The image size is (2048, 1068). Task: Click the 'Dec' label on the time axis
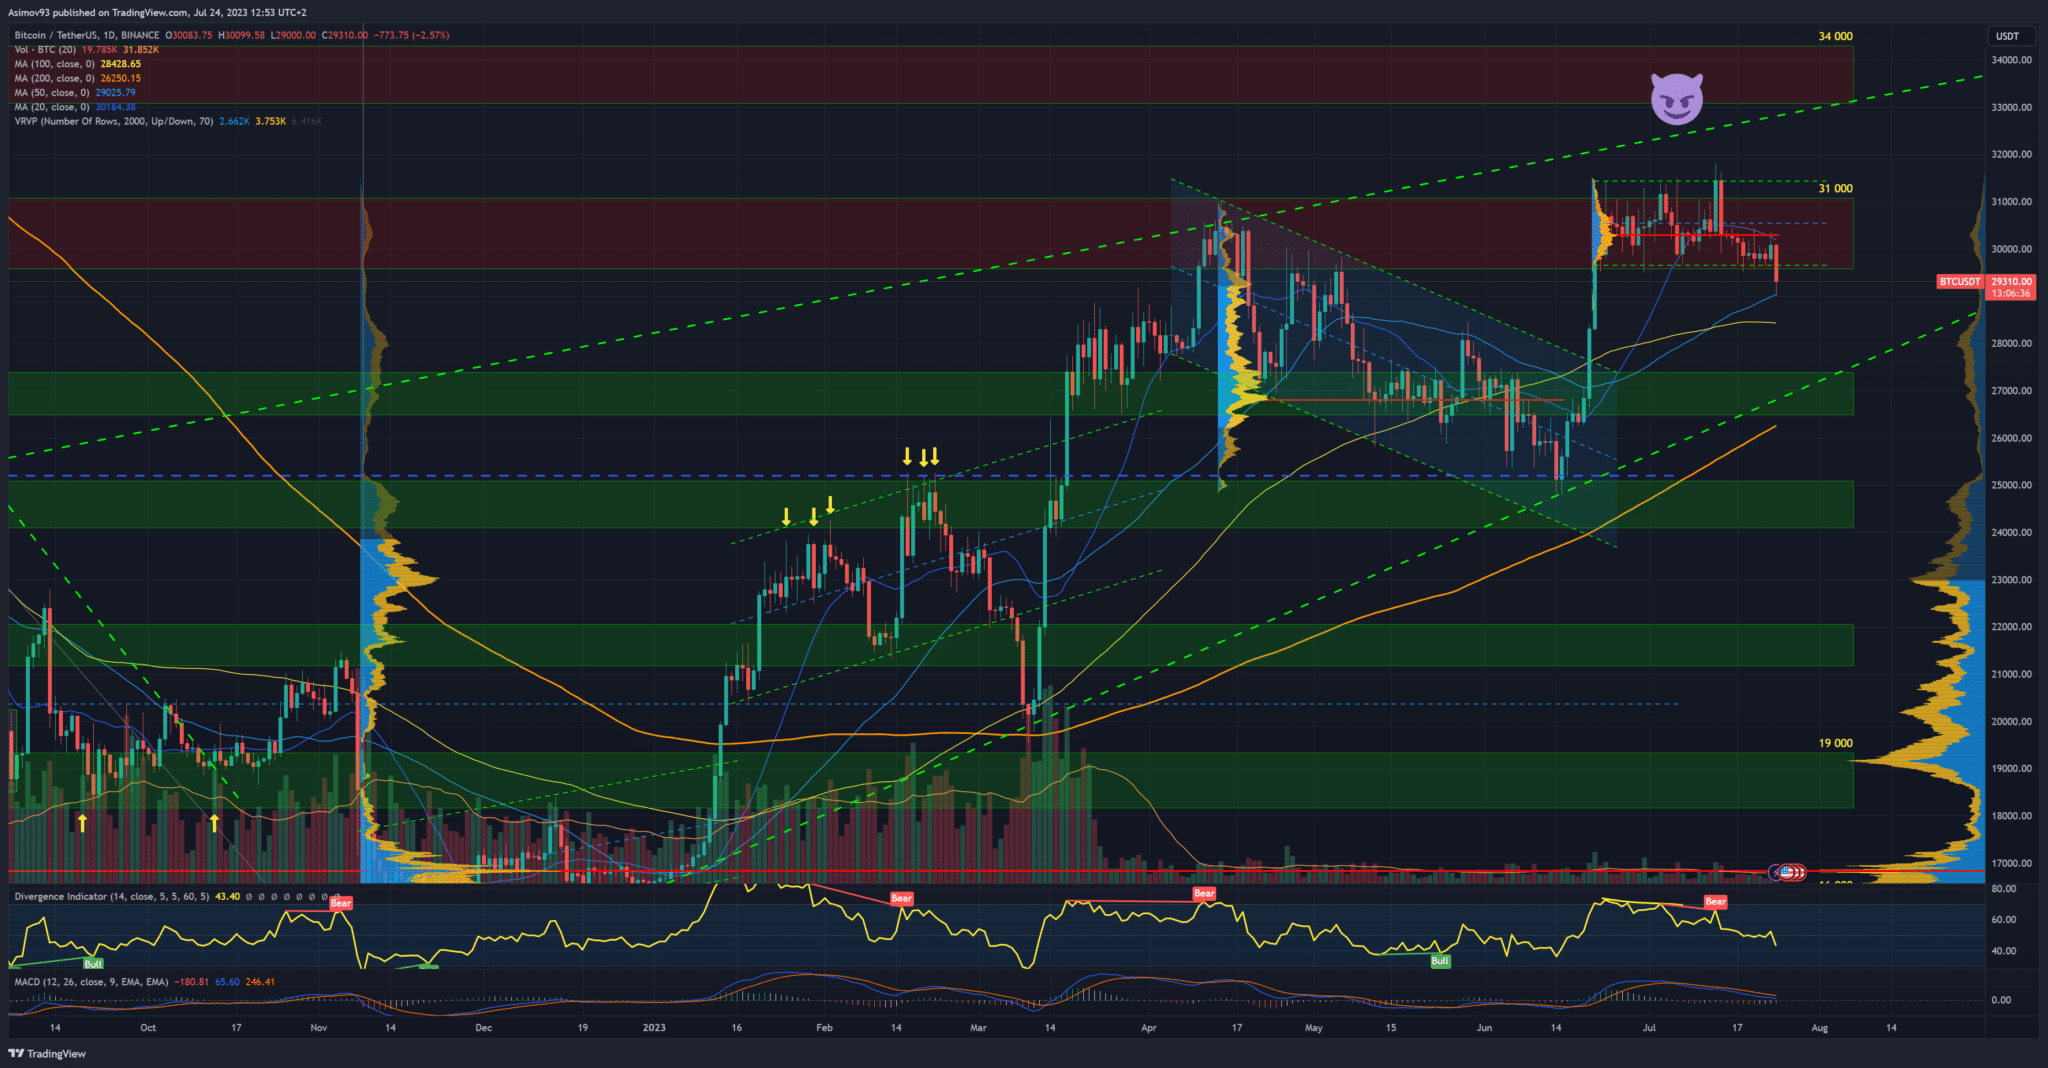point(483,1027)
